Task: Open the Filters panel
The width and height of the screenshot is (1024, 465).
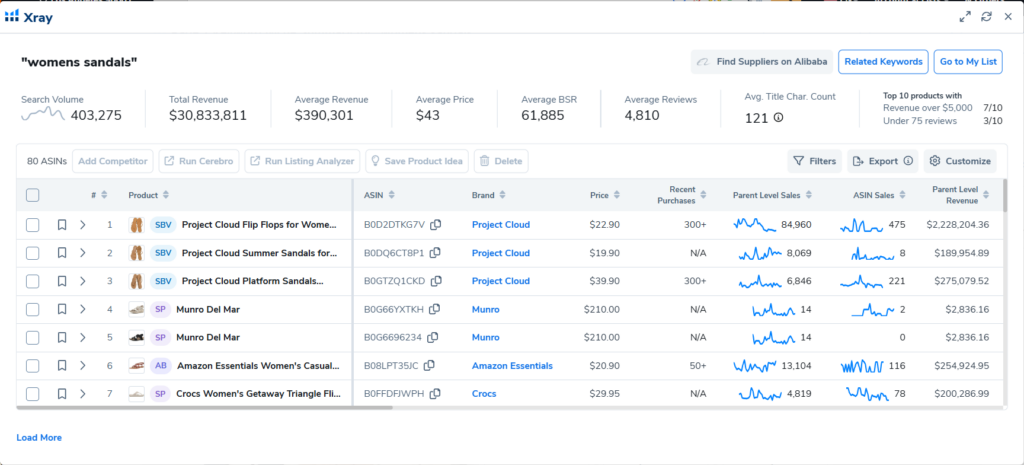Action: (x=814, y=161)
